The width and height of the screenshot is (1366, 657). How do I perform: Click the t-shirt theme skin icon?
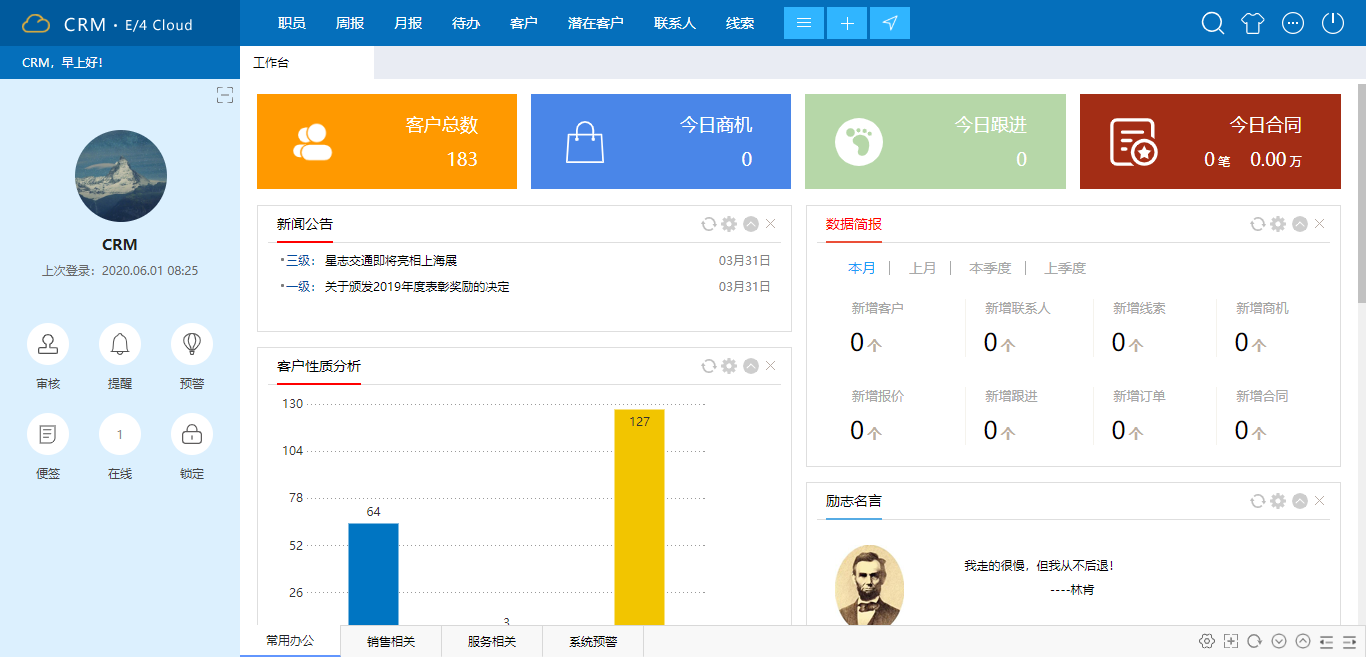(1253, 22)
